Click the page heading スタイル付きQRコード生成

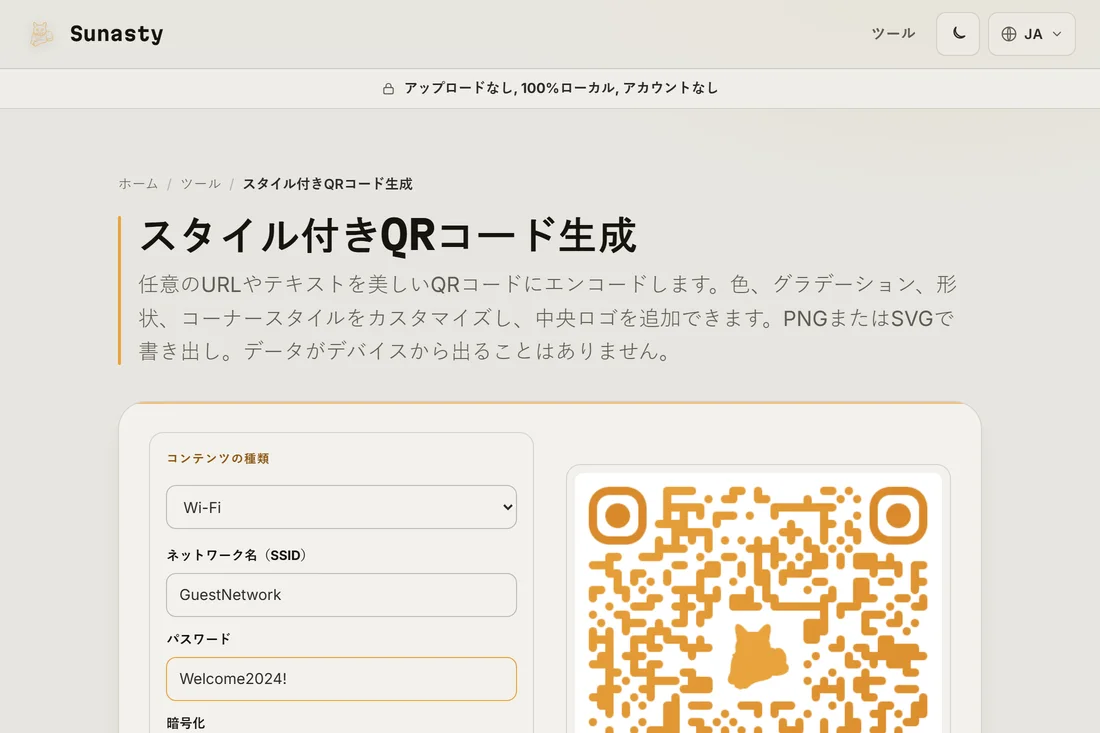tap(388, 235)
